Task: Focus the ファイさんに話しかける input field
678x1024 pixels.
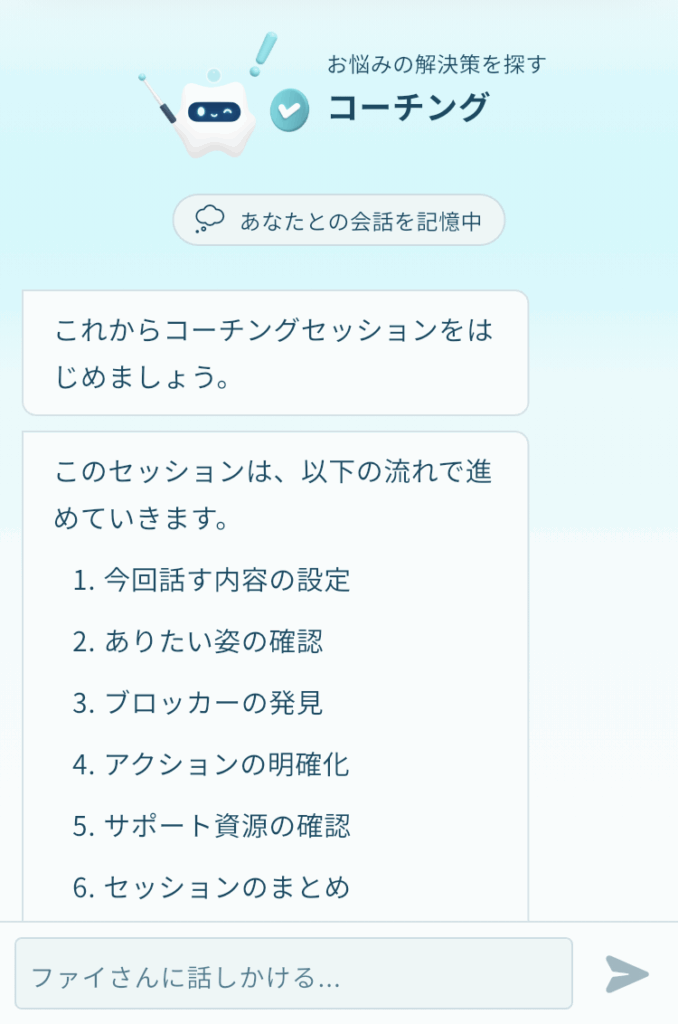Action: click(294, 973)
